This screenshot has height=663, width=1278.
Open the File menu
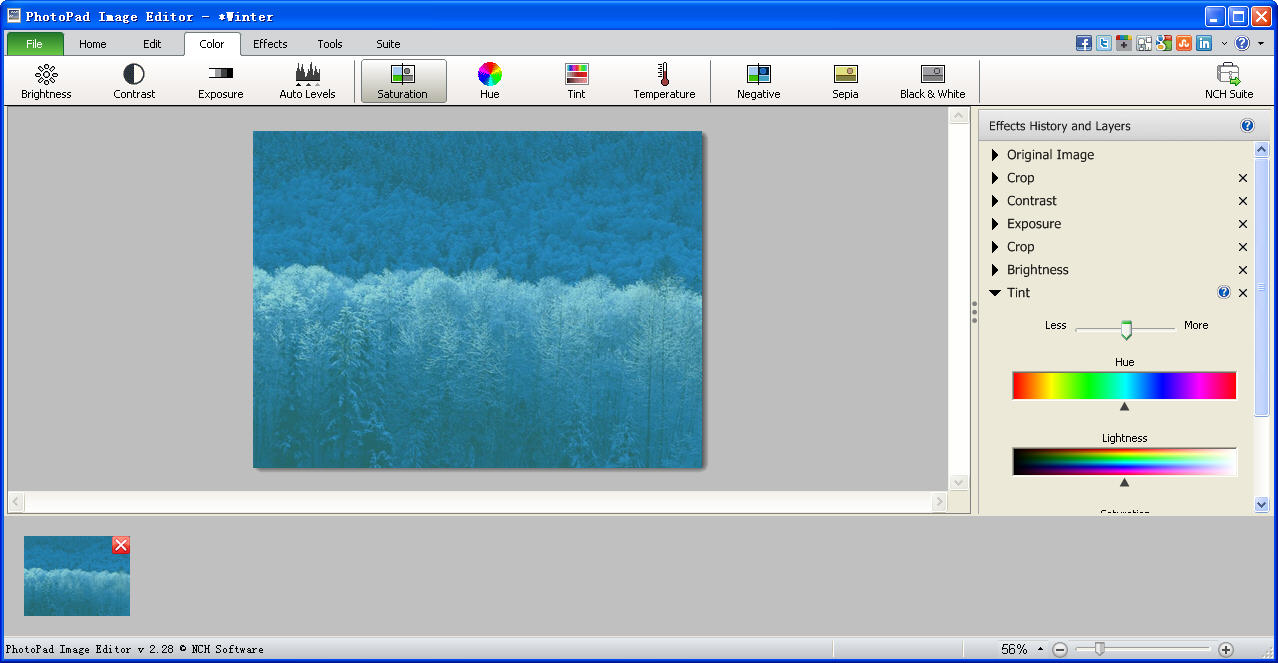[x=35, y=44]
